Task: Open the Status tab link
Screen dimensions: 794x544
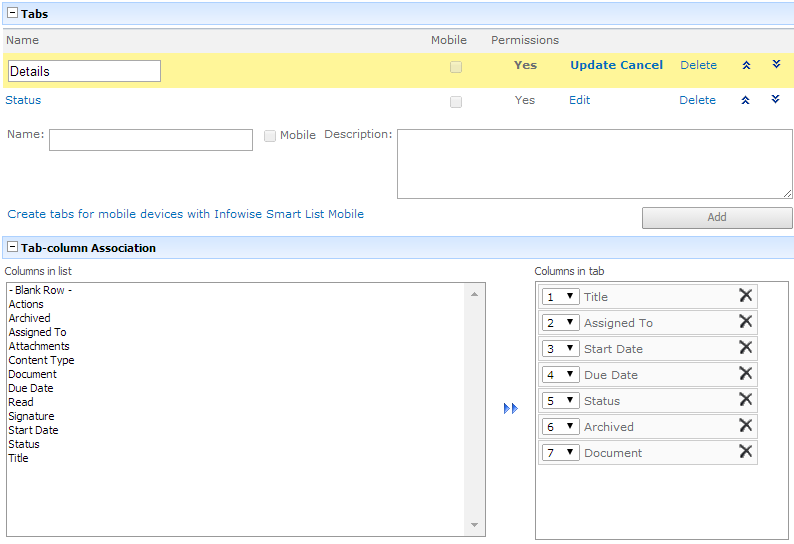Action: [23, 100]
